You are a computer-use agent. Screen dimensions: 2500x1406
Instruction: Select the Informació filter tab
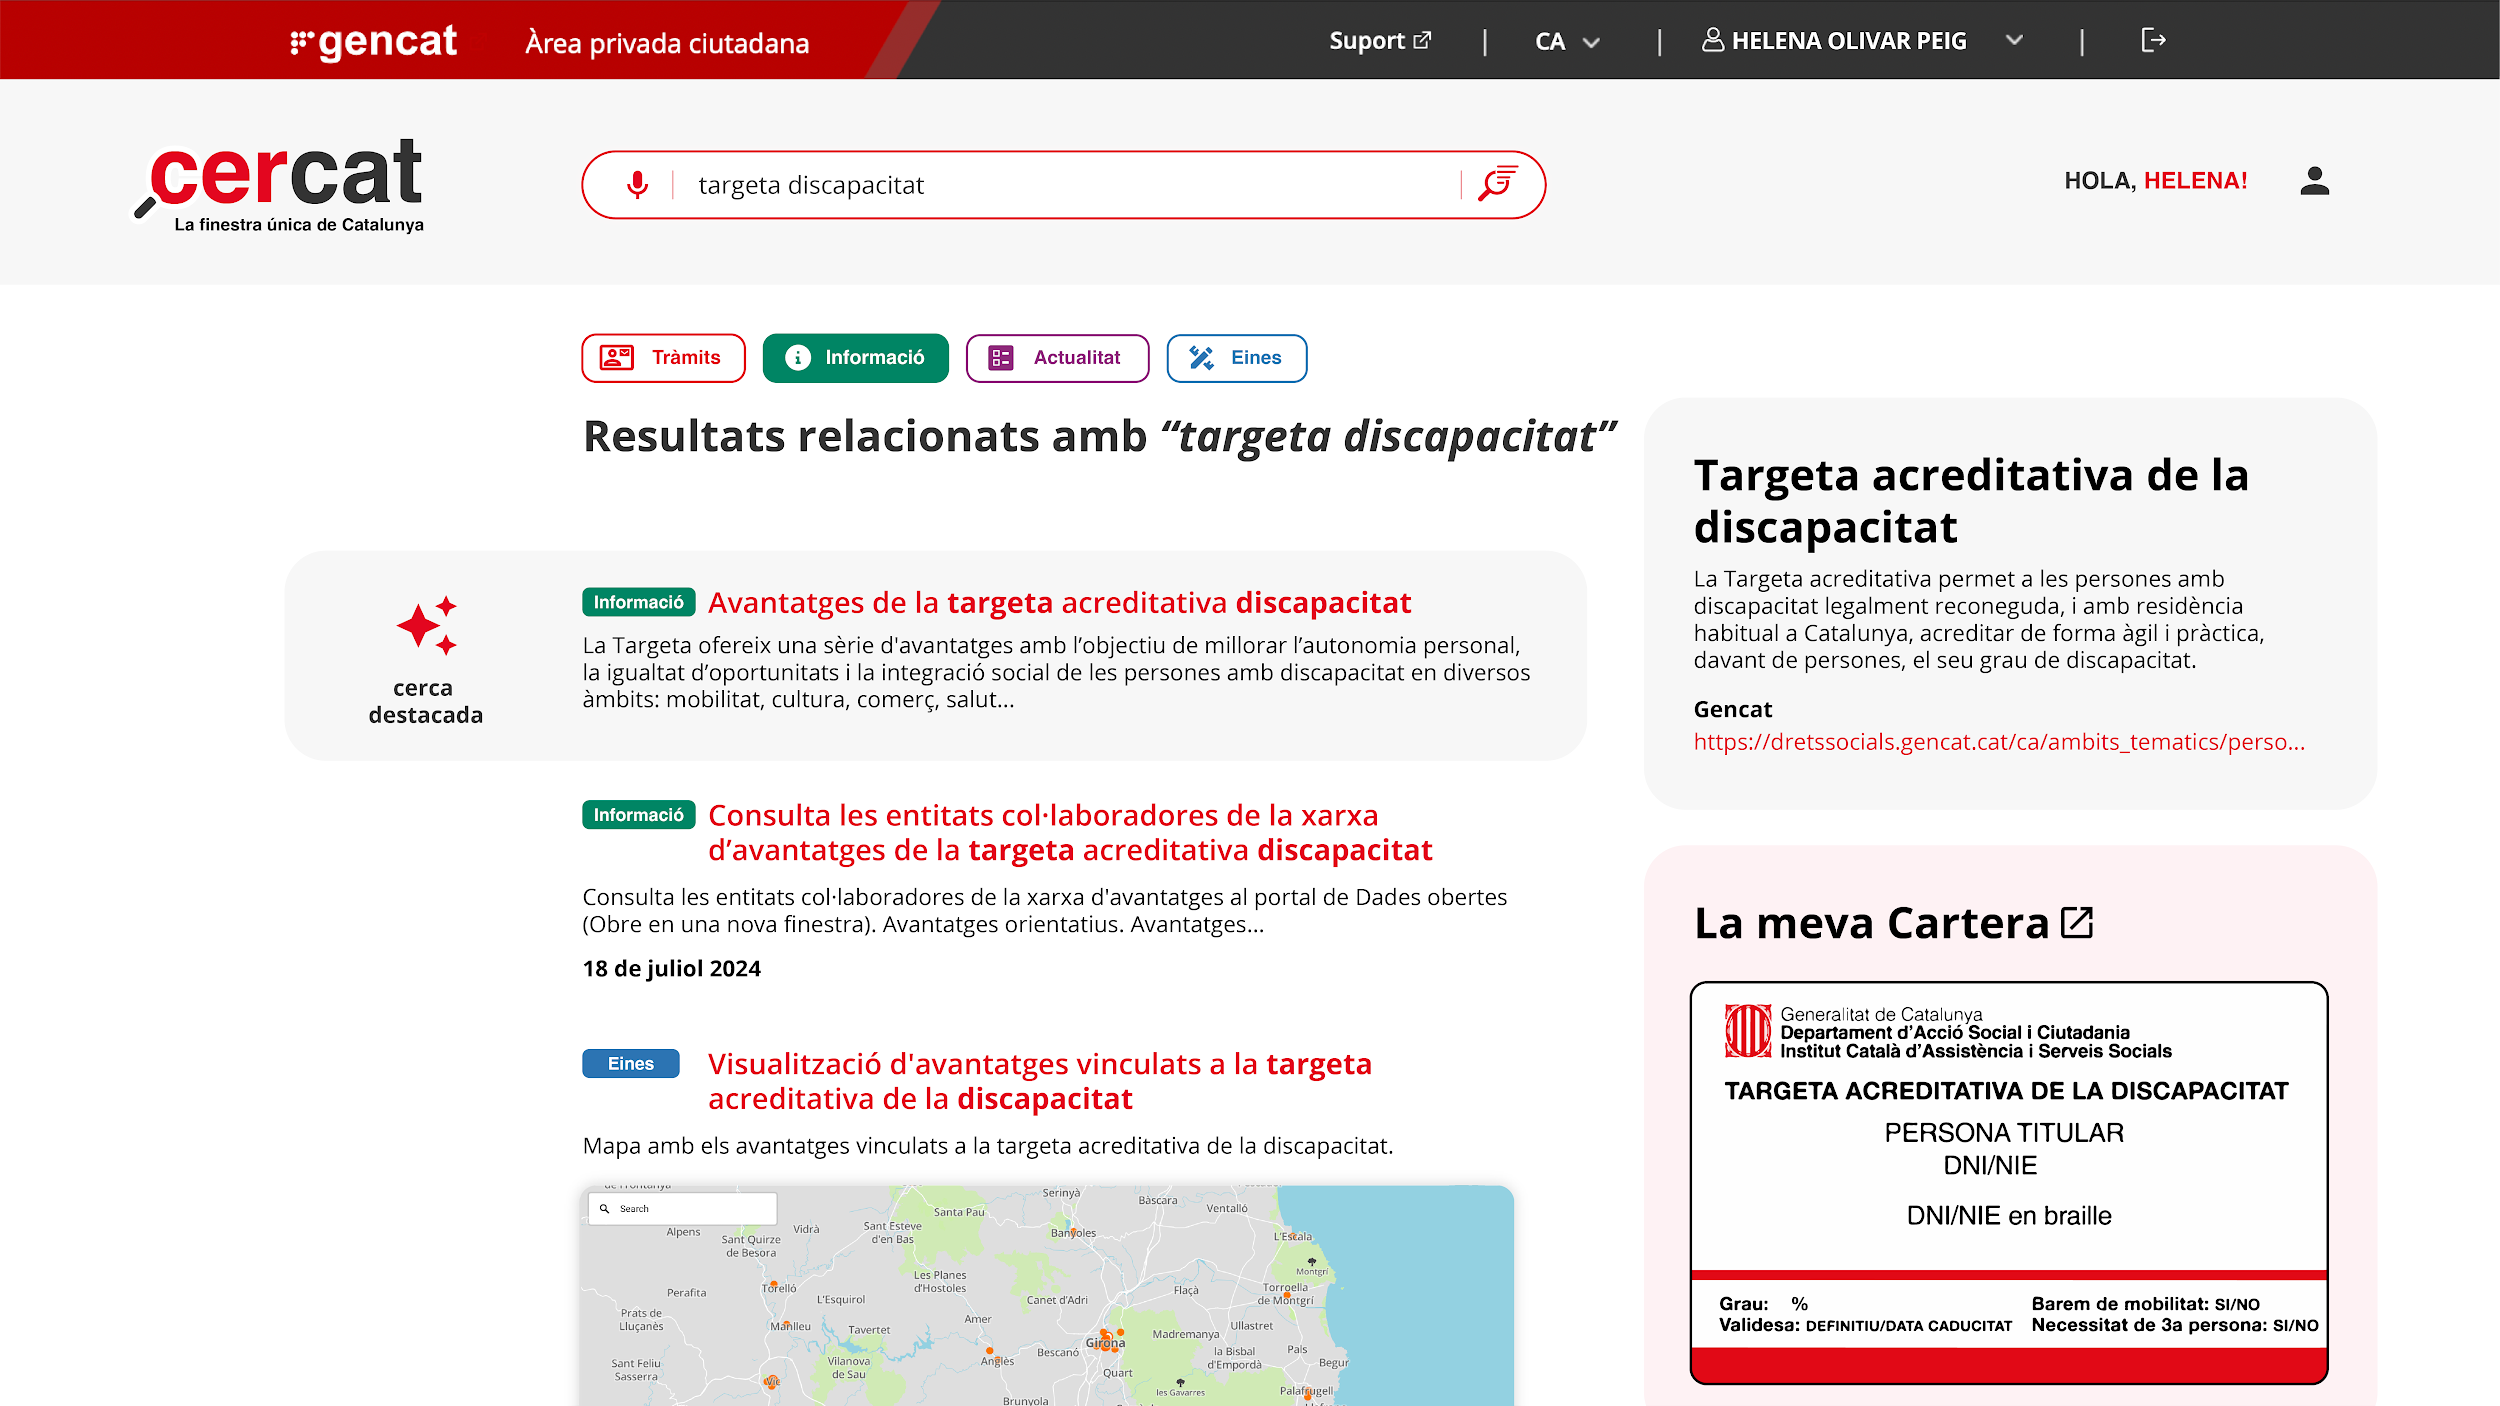coord(855,358)
